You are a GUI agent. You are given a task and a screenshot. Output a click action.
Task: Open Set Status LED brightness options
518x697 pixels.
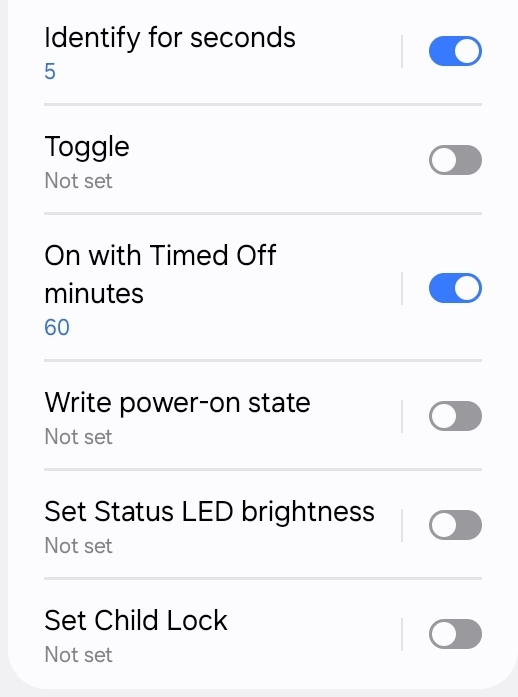[x=209, y=512]
